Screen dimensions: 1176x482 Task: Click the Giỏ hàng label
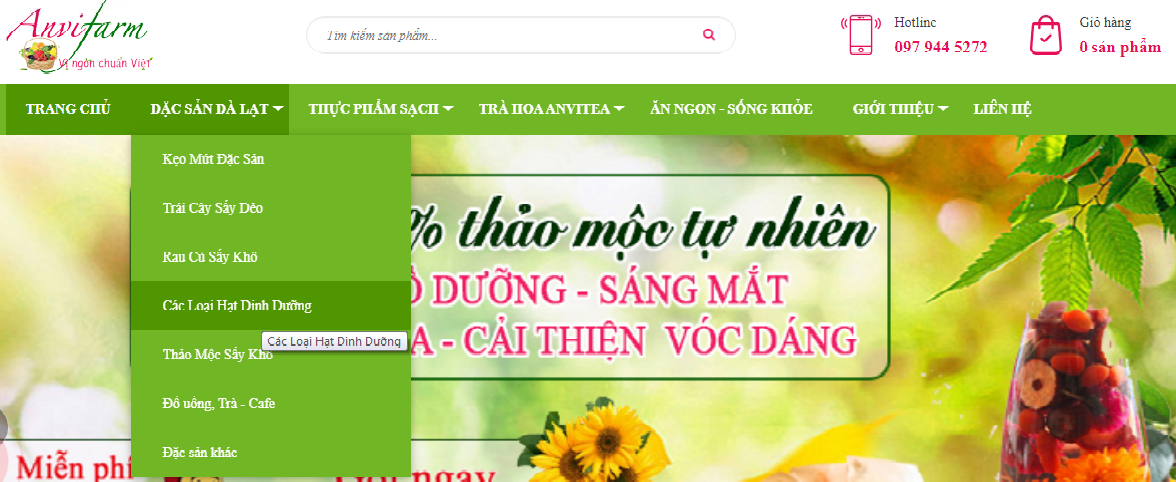coord(1105,23)
